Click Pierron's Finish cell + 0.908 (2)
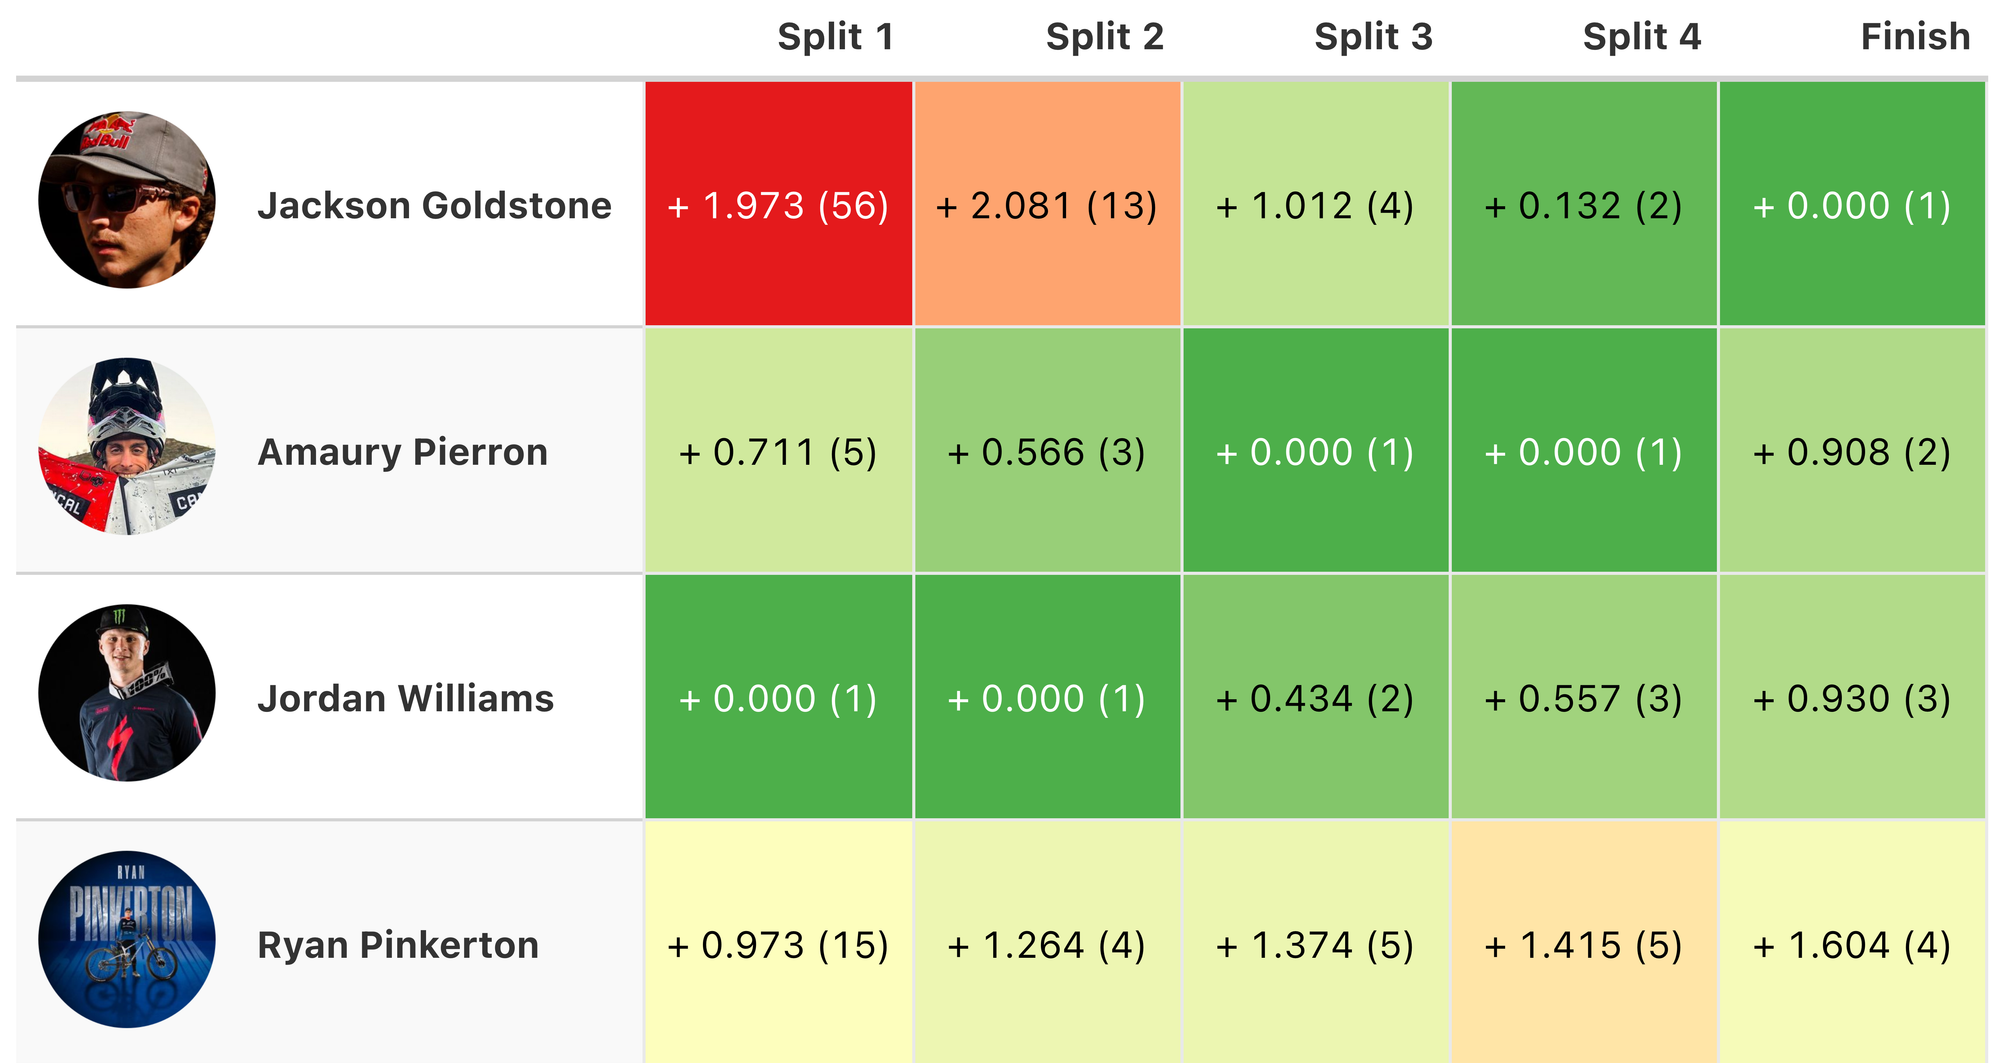Viewport: 2000px width, 1063px height. [x=1852, y=452]
